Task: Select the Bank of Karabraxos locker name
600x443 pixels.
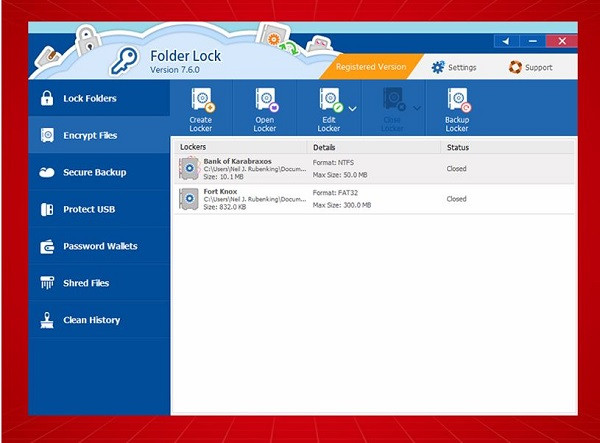Action: pyautogui.click(x=237, y=161)
